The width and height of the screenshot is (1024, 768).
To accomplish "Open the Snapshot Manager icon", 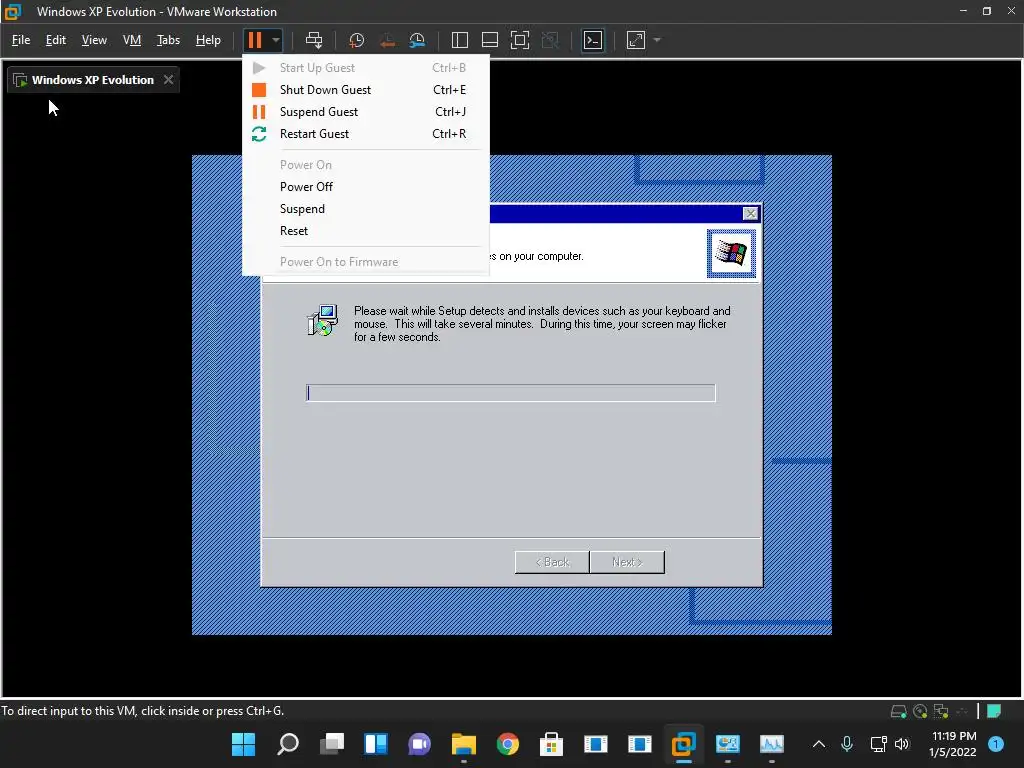I will tap(417, 40).
